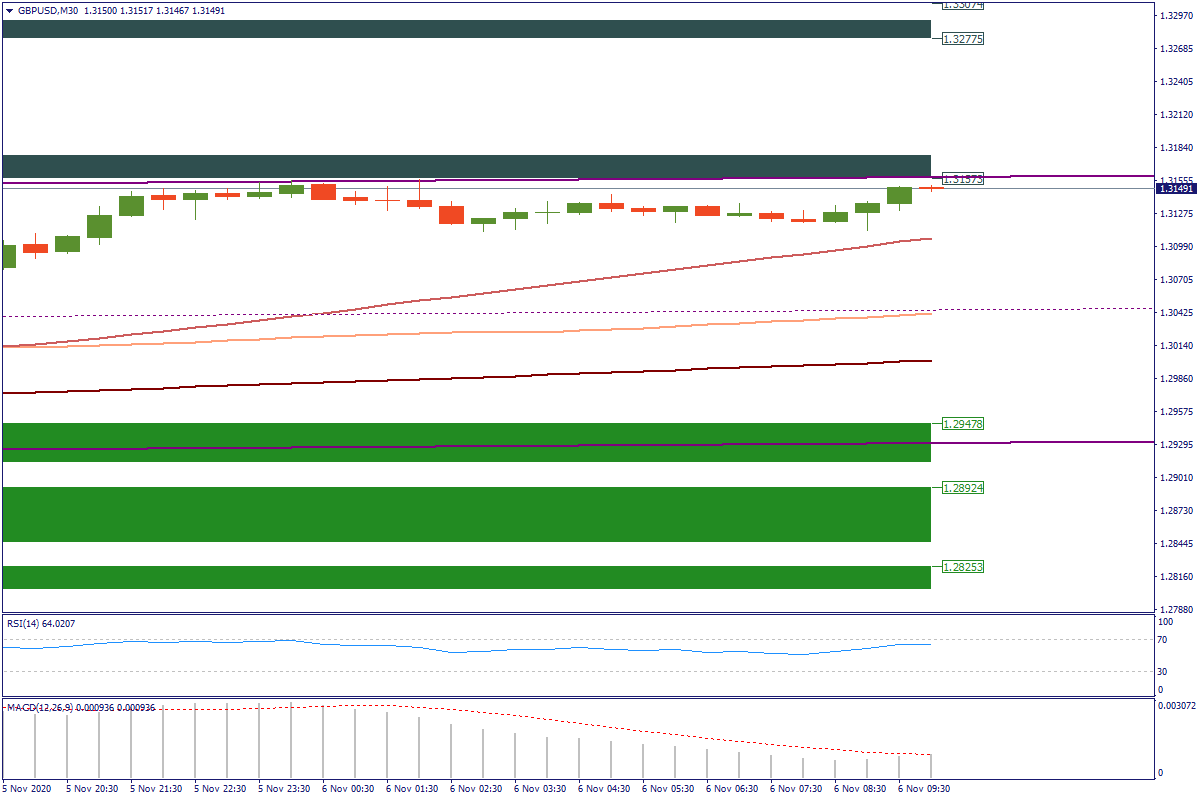This screenshot has height=800, width=1200.
Task: Click the 1.31573 resistance level label
Action: (963, 179)
